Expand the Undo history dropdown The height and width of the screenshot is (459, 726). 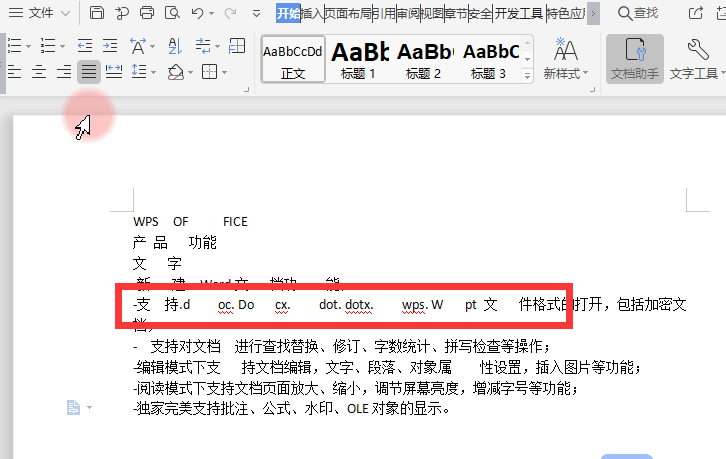pos(211,13)
